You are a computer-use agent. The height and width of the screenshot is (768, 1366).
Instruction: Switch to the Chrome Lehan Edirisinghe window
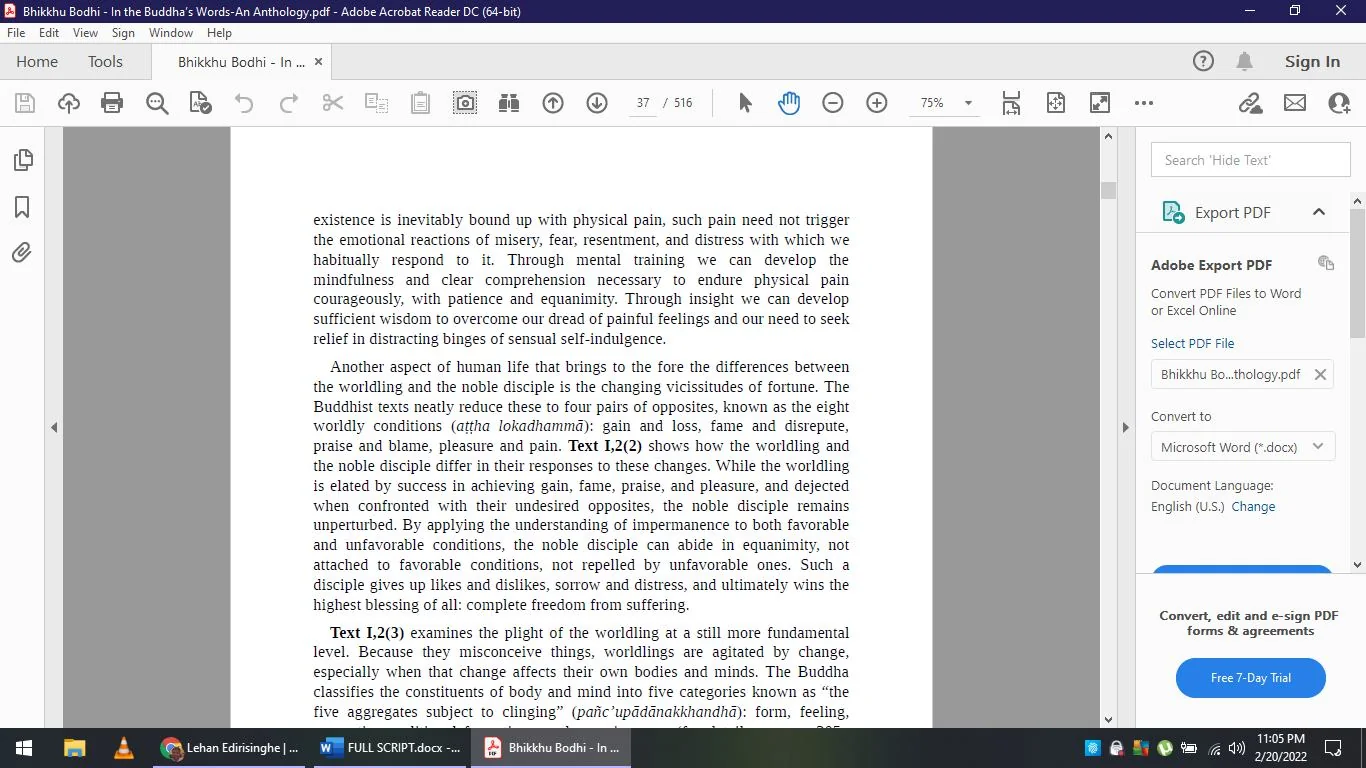(230, 748)
